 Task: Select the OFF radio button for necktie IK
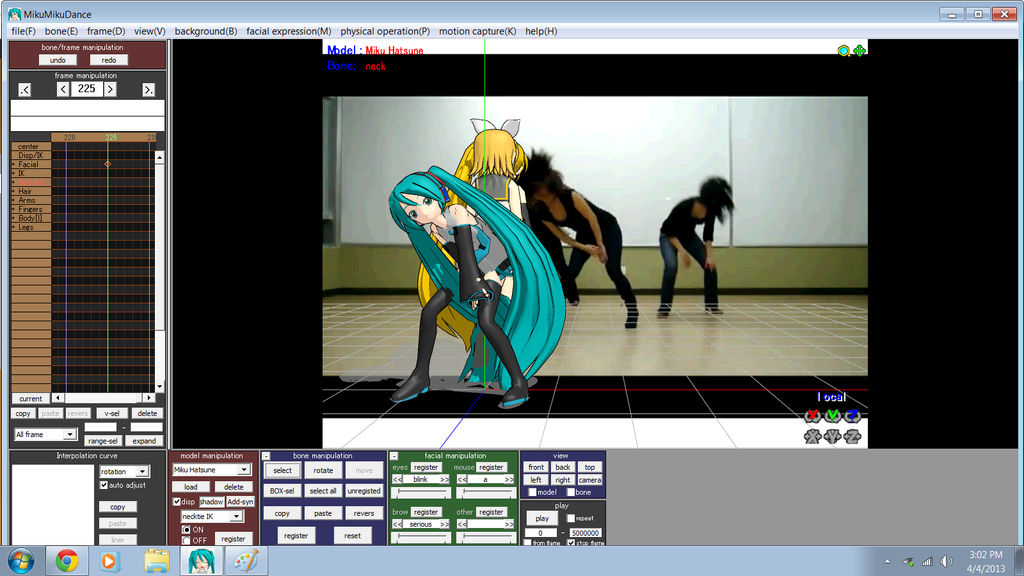pos(186,541)
